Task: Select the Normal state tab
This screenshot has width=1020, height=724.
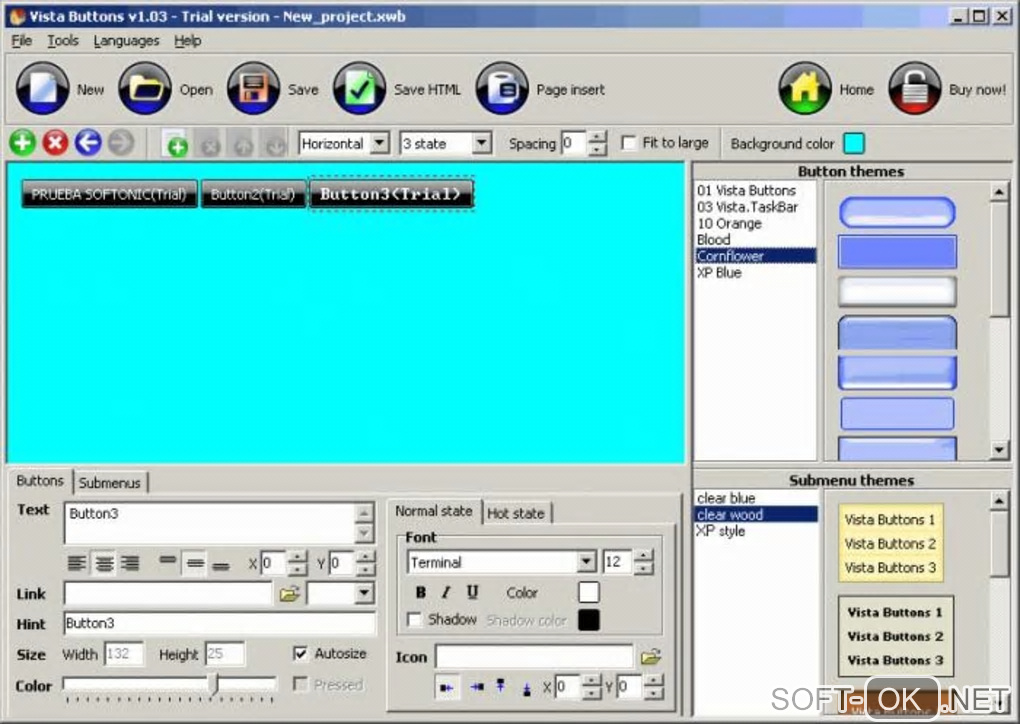Action: click(x=434, y=511)
